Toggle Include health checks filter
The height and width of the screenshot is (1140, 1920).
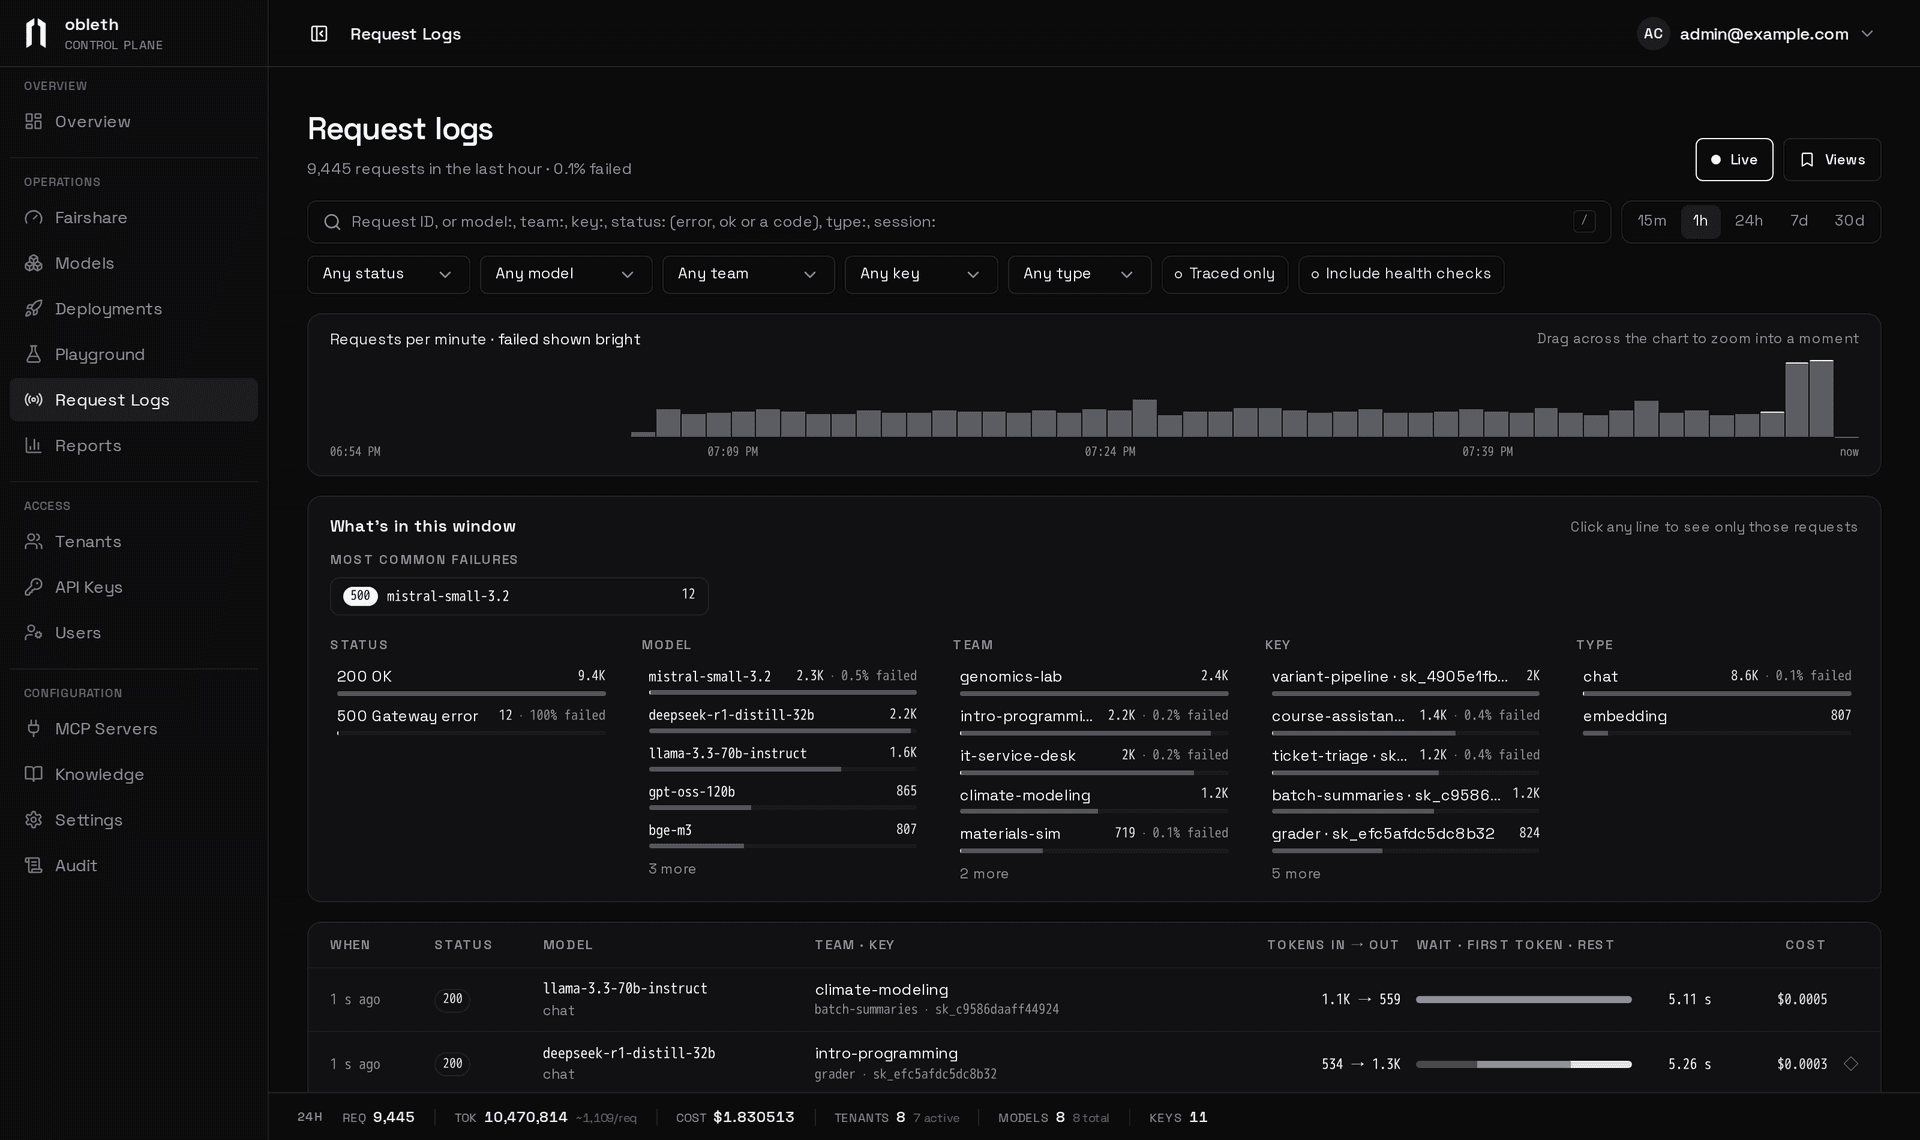tap(1401, 274)
